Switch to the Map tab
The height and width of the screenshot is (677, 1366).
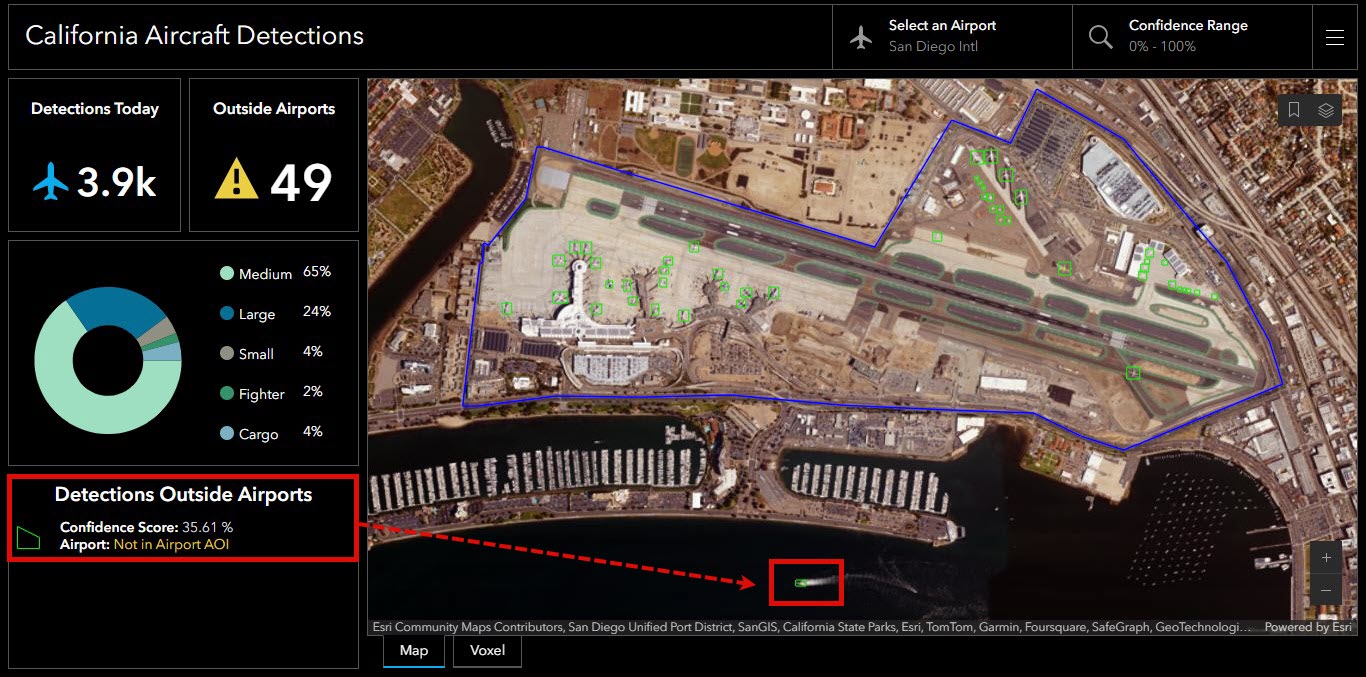[414, 651]
